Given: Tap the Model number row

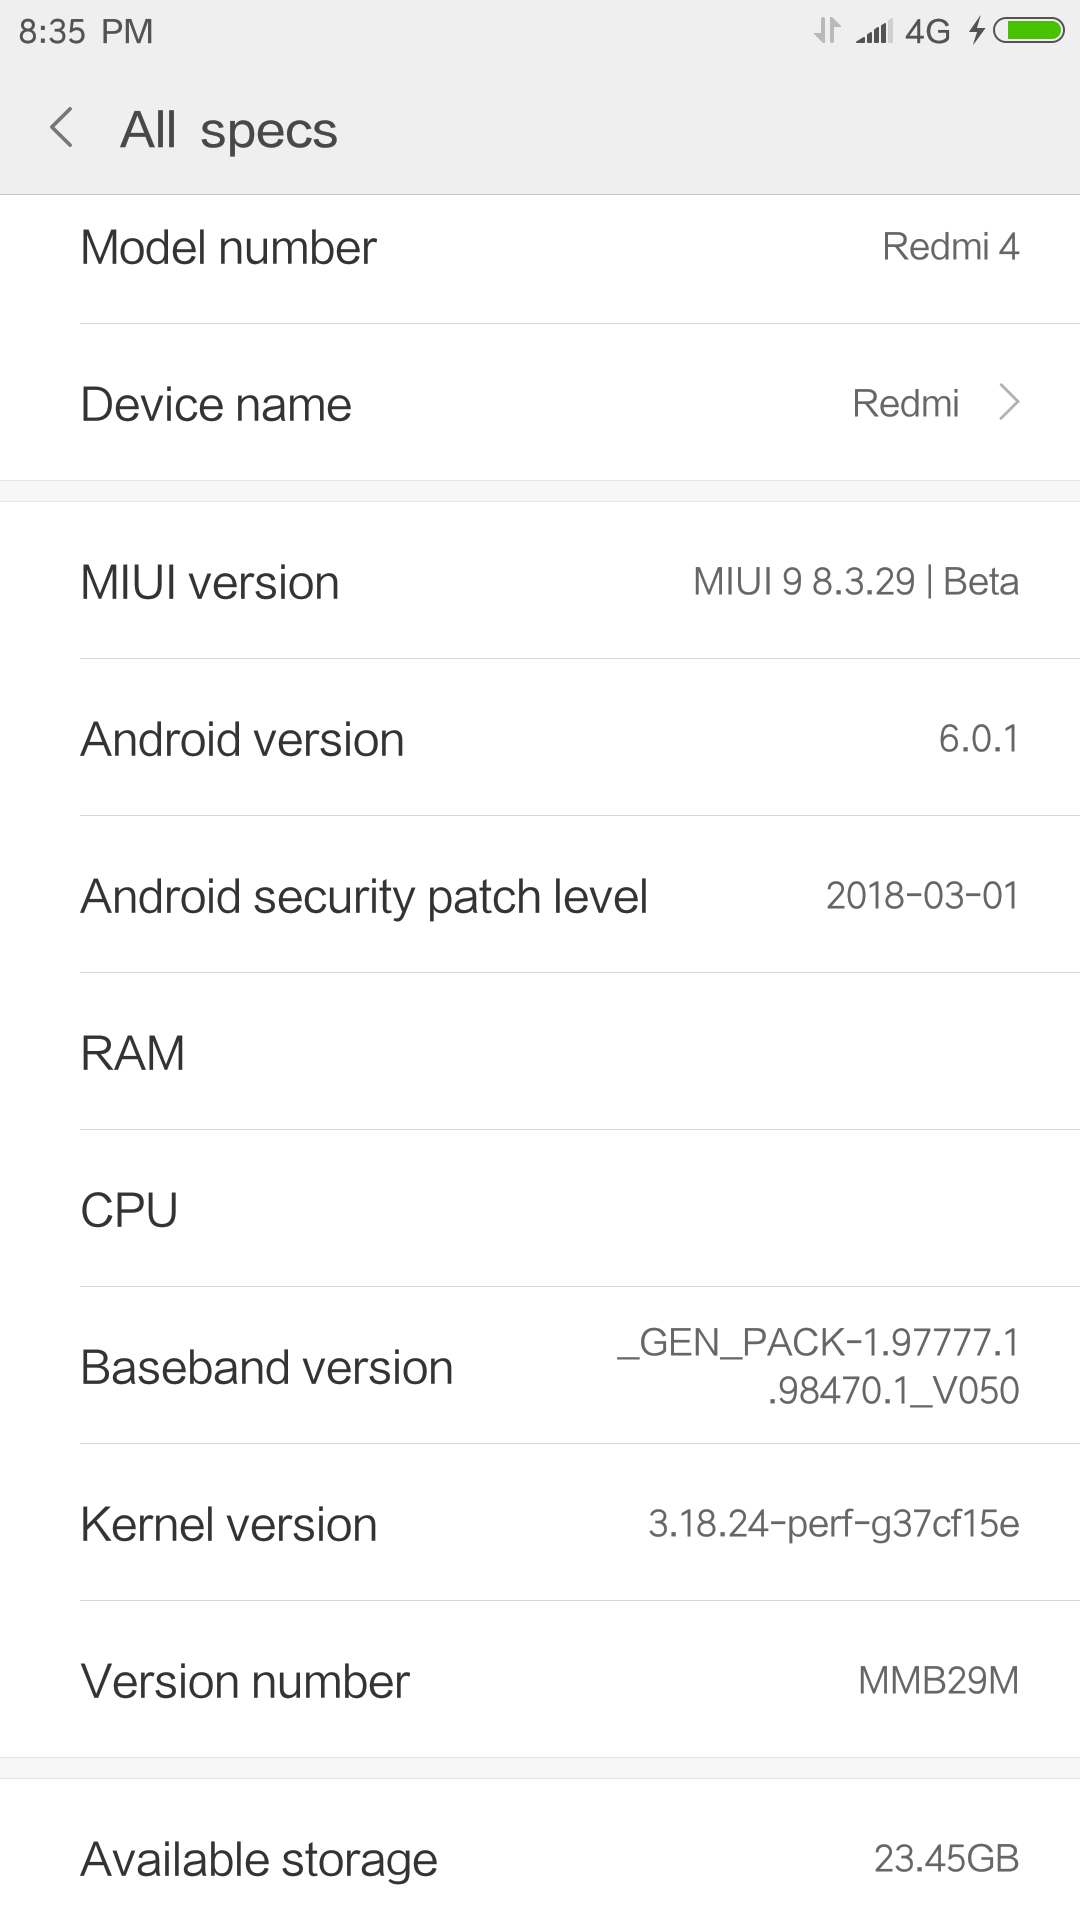Looking at the screenshot, I should pyautogui.click(x=540, y=248).
